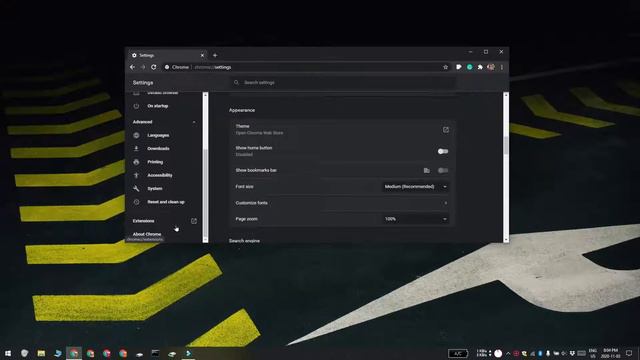Select the Settings tab
This screenshot has height=360, width=640.
(x=167, y=55)
